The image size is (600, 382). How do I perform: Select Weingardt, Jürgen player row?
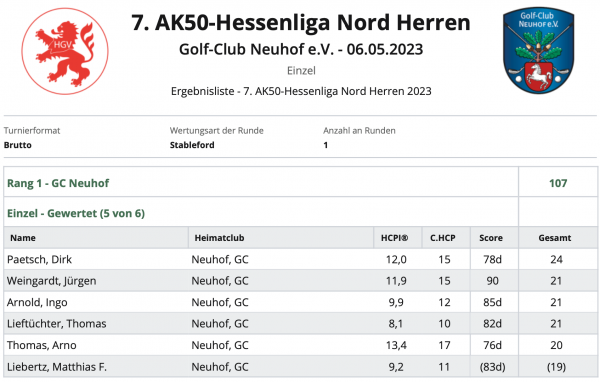tap(300, 281)
